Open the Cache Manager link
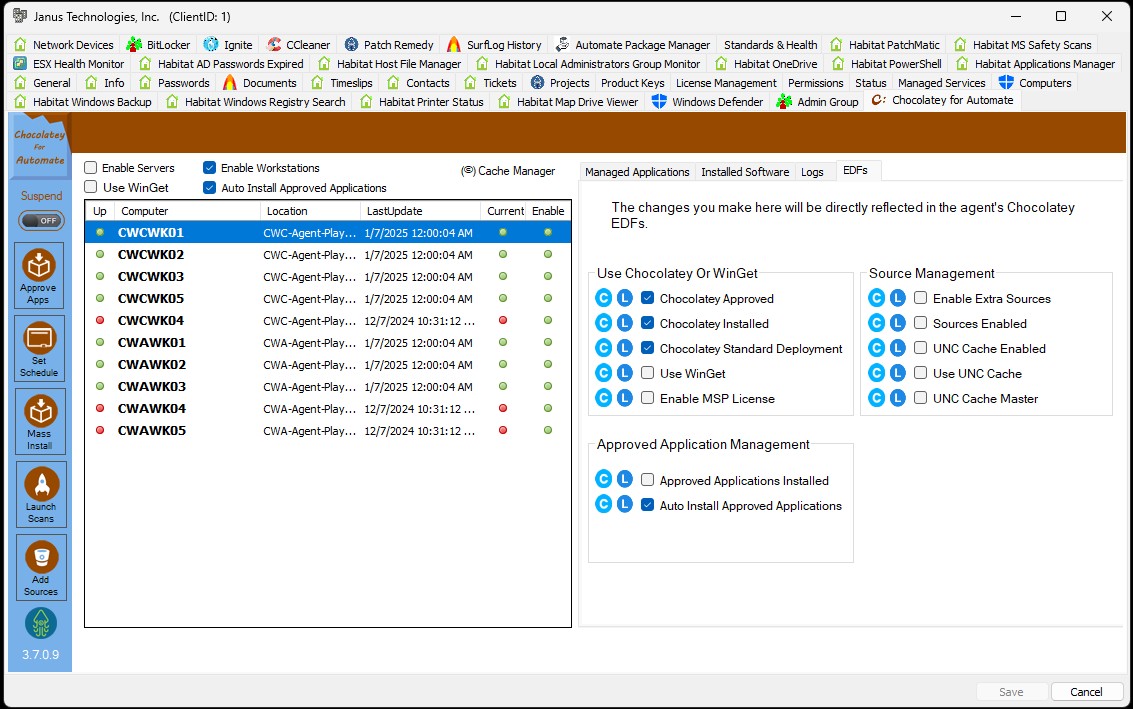This screenshot has height=709, width=1133. pyautogui.click(x=508, y=171)
